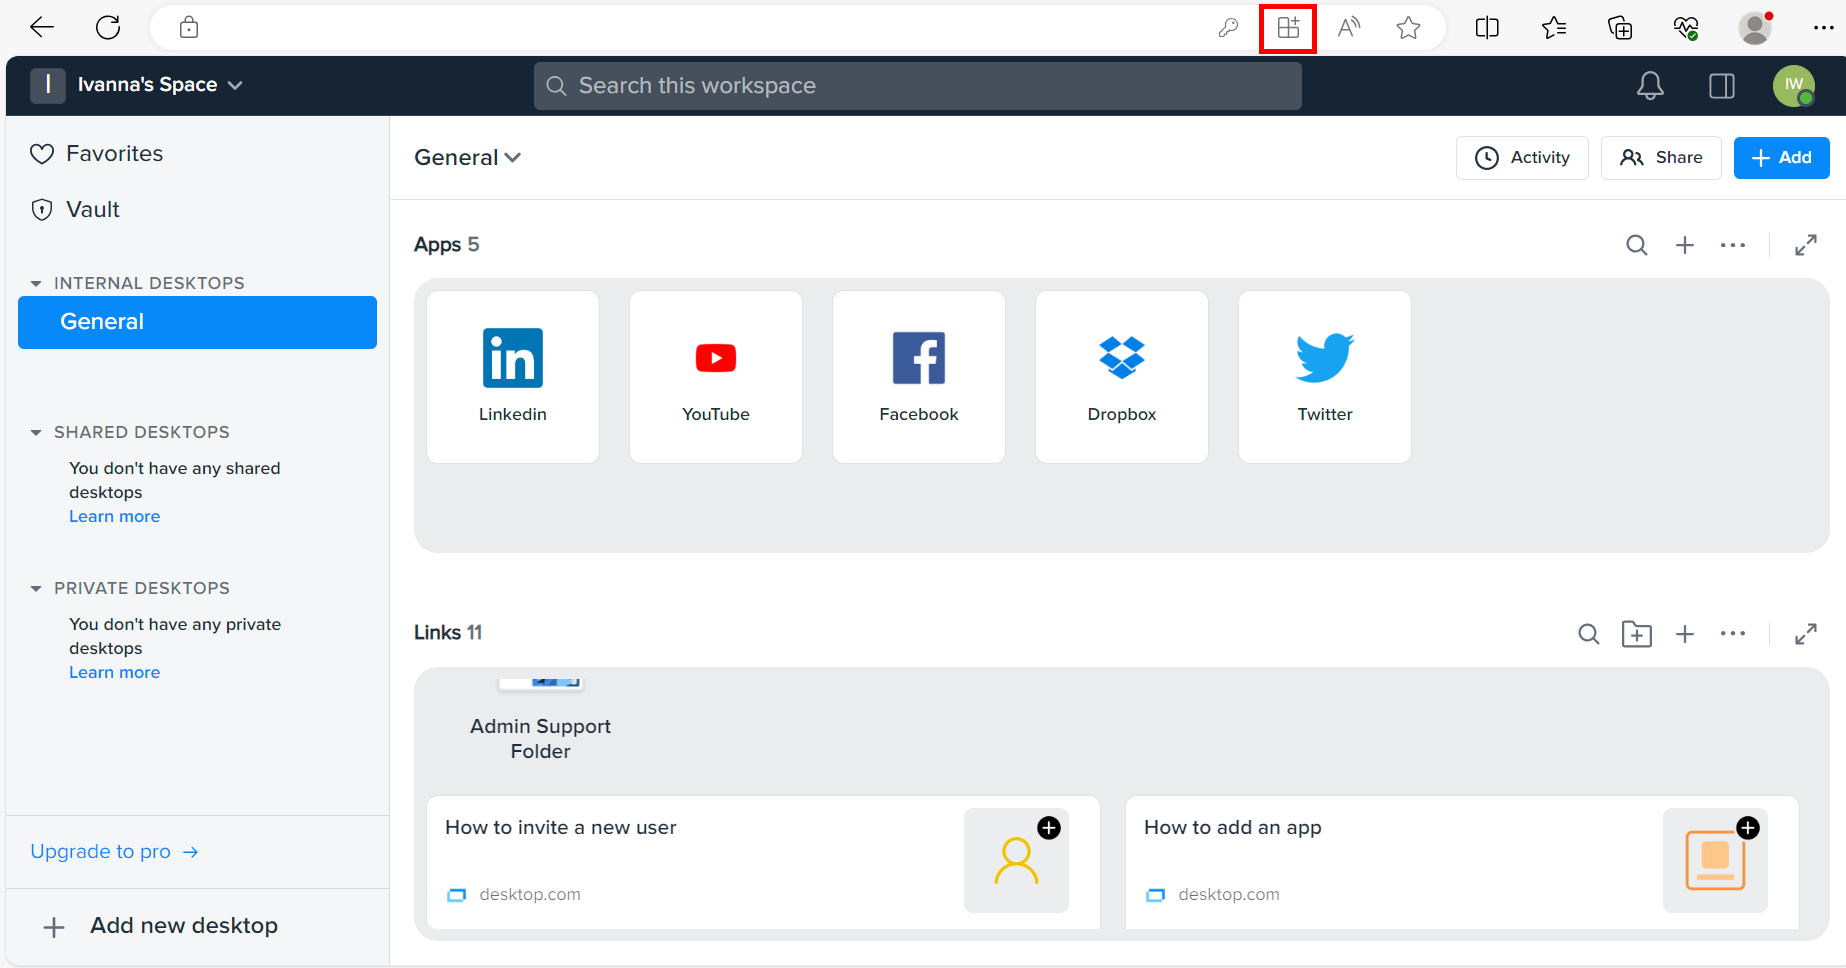Open notifications via the bell icon

point(1650,86)
